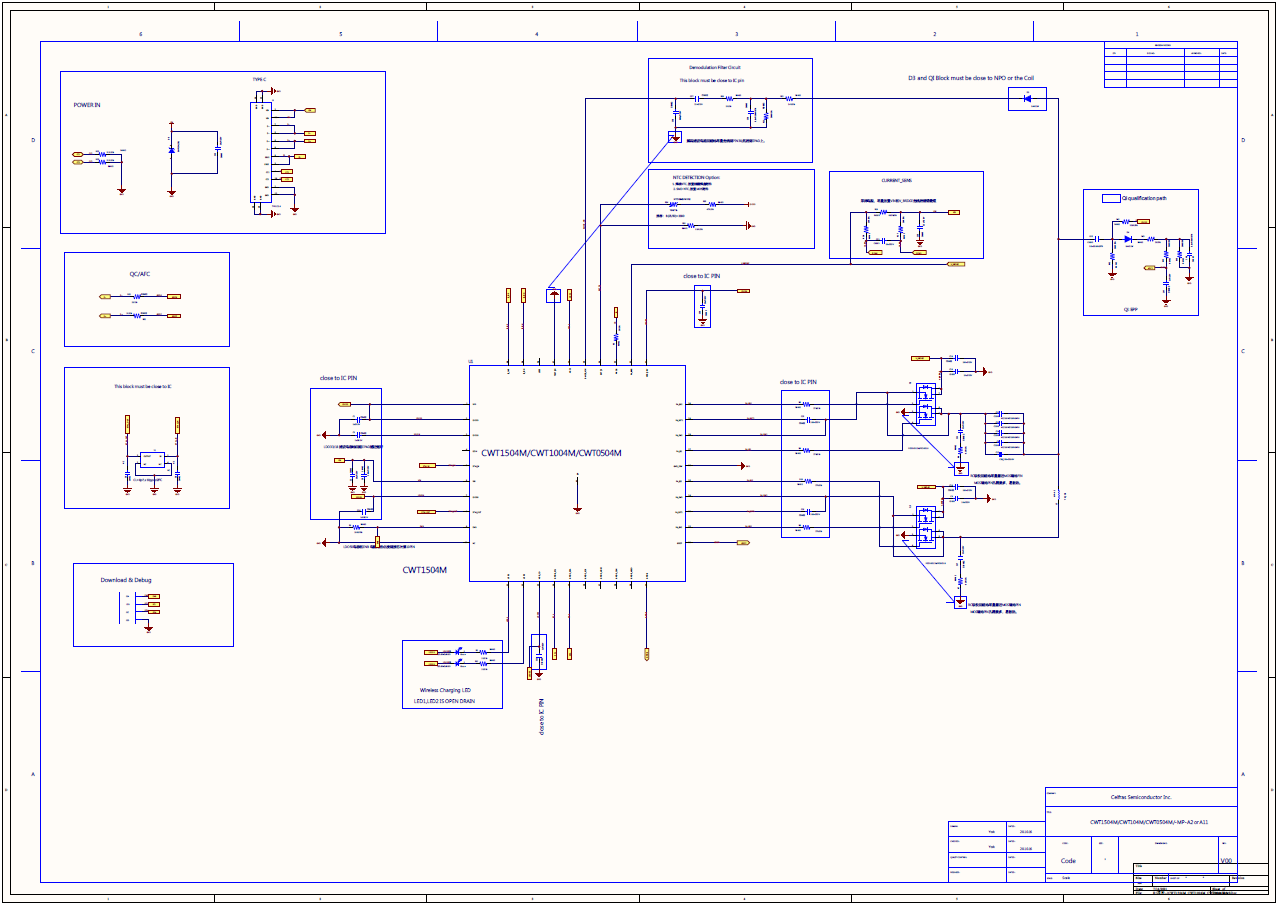Select the "CWT1504M/CWT1004M/CWT0504M" chip name
This screenshot has width=1281, height=906.
click(x=551, y=453)
